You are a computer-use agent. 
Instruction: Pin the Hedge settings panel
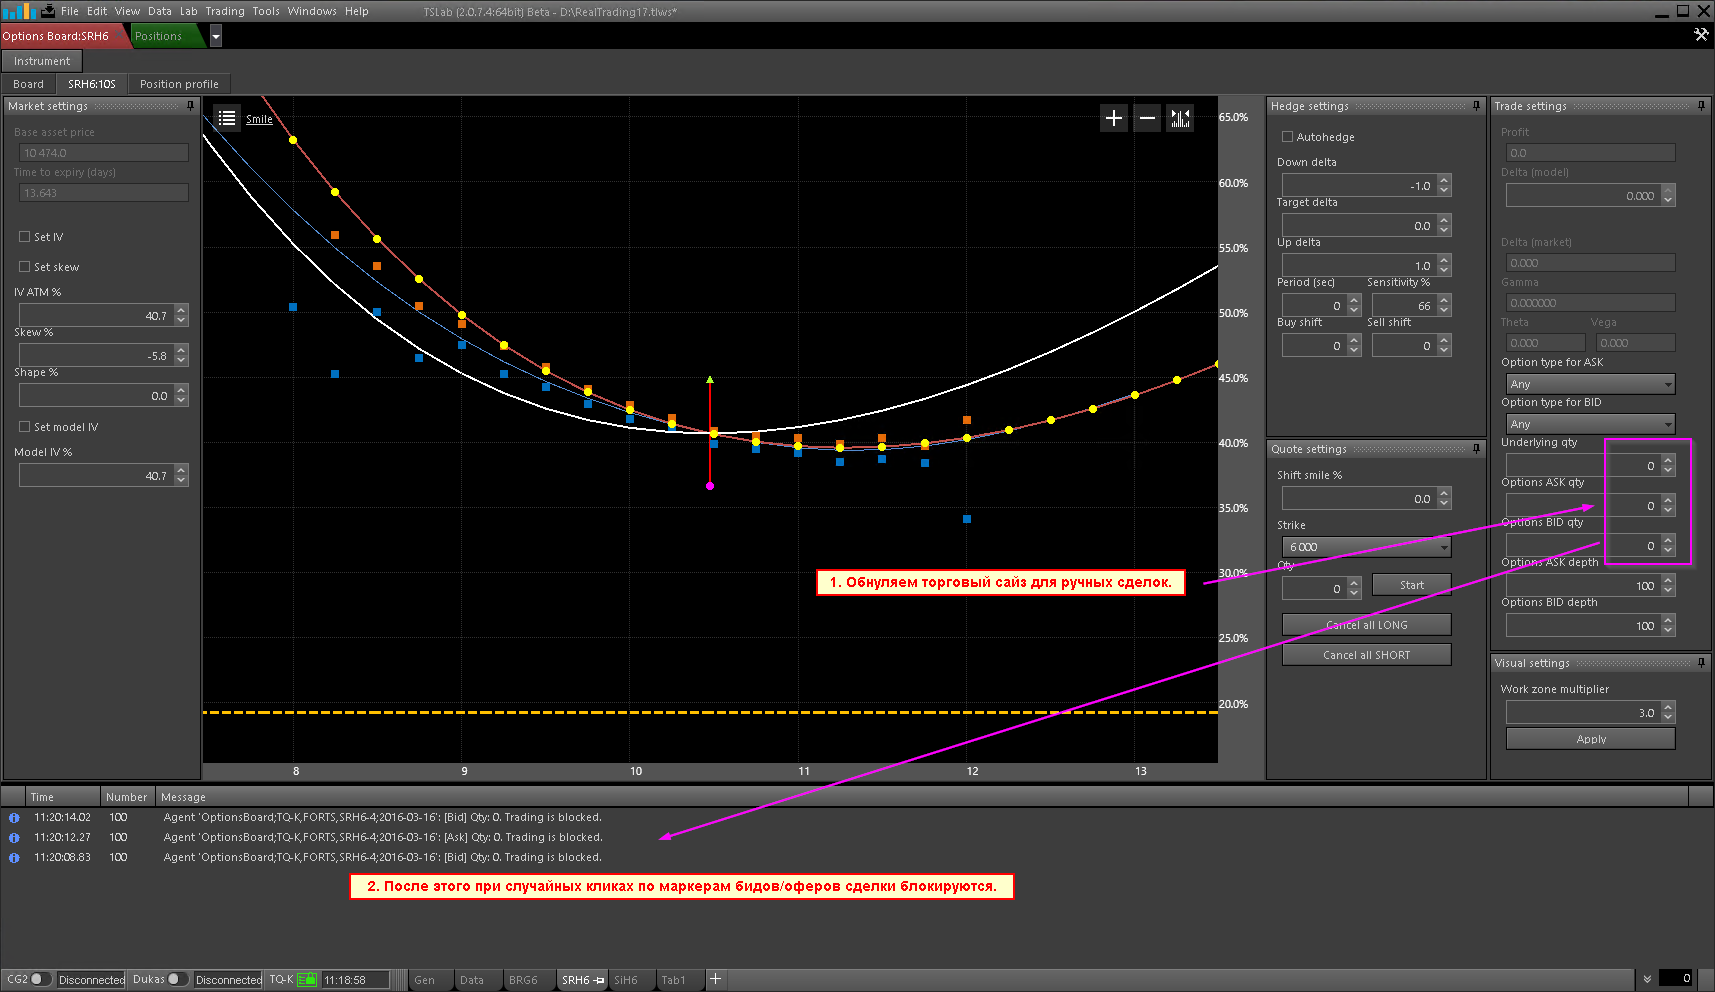(1476, 106)
